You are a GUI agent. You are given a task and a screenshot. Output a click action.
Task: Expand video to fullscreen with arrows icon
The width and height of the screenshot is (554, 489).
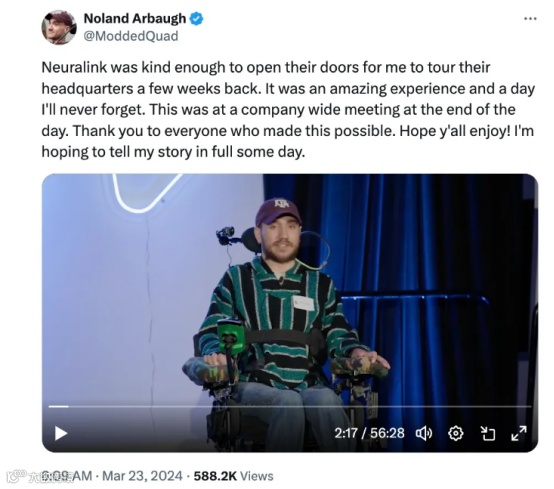click(x=519, y=433)
